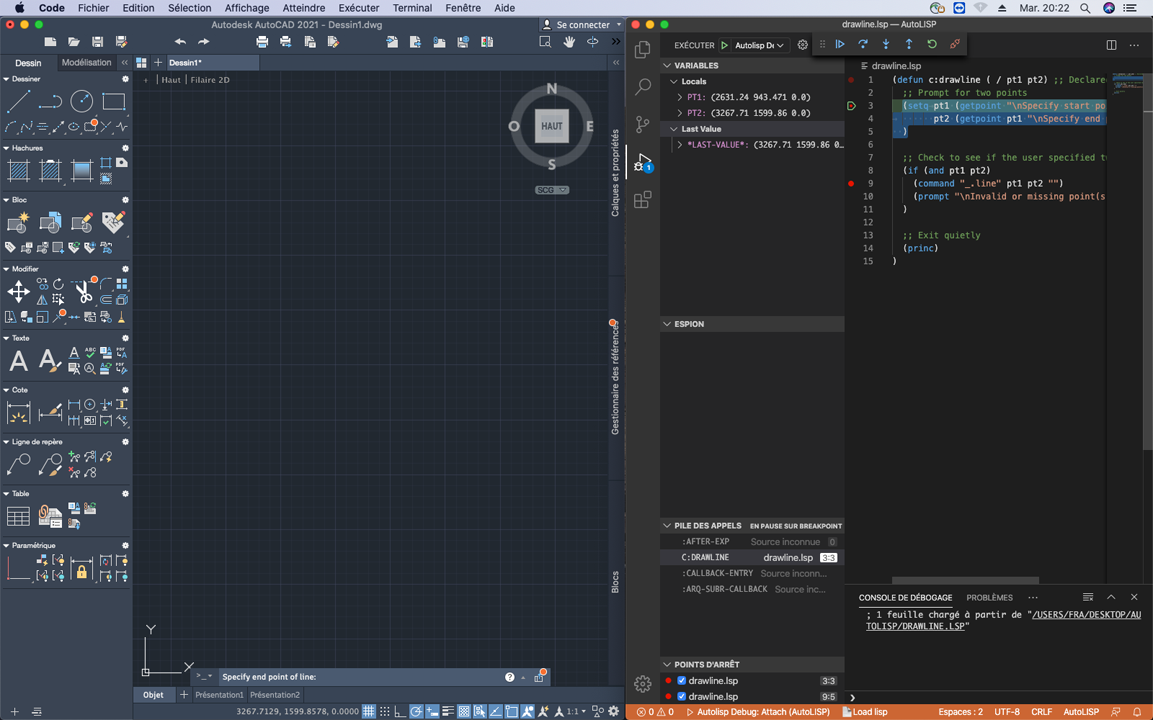Select the Circle tool in Dessiner panel
The image size is (1153, 720).
tap(82, 101)
